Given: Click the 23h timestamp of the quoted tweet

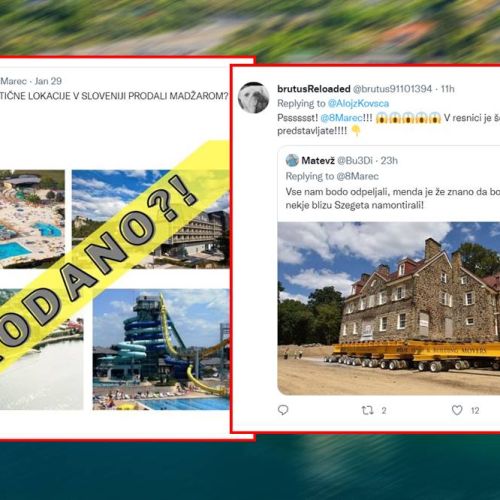Looking at the screenshot, I should click(389, 161).
